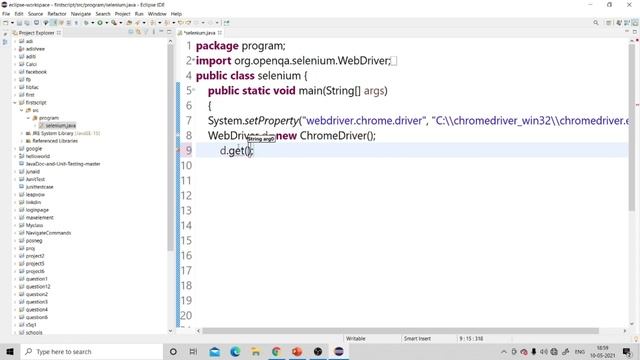
Task: Click the New file toolbar icon
Action: [x=6, y=23]
